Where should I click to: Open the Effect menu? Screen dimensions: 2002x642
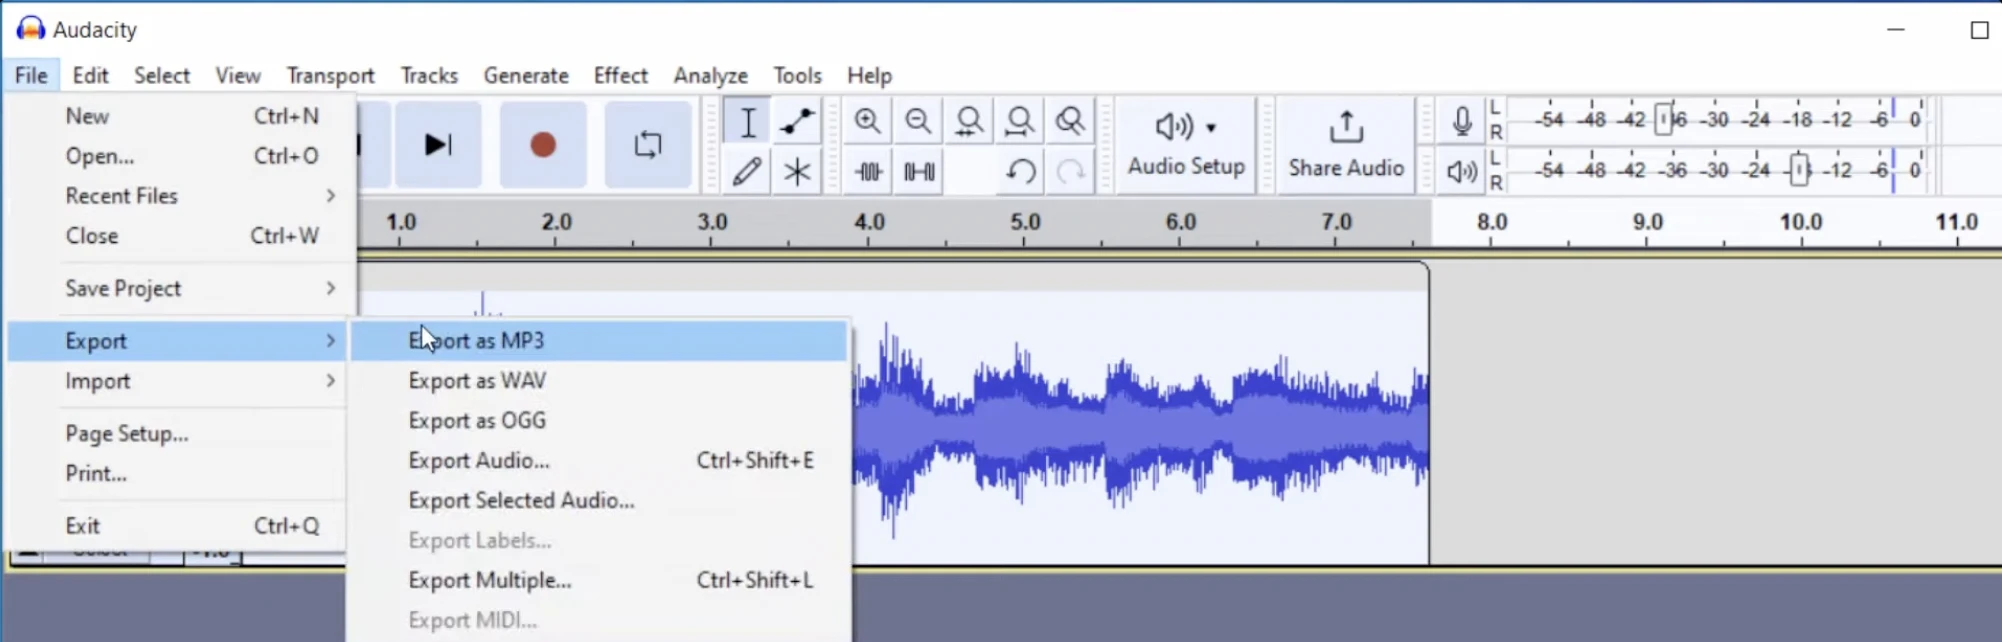click(x=620, y=76)
